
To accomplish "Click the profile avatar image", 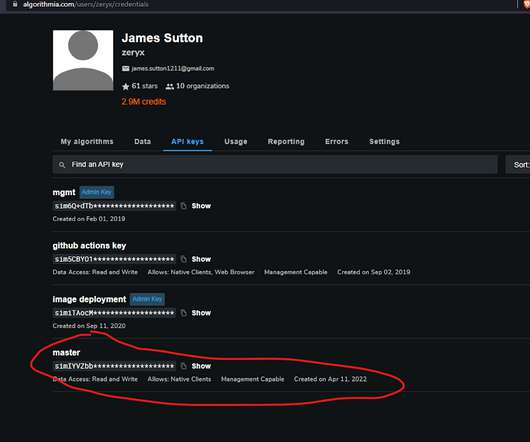I will (83, 60).
